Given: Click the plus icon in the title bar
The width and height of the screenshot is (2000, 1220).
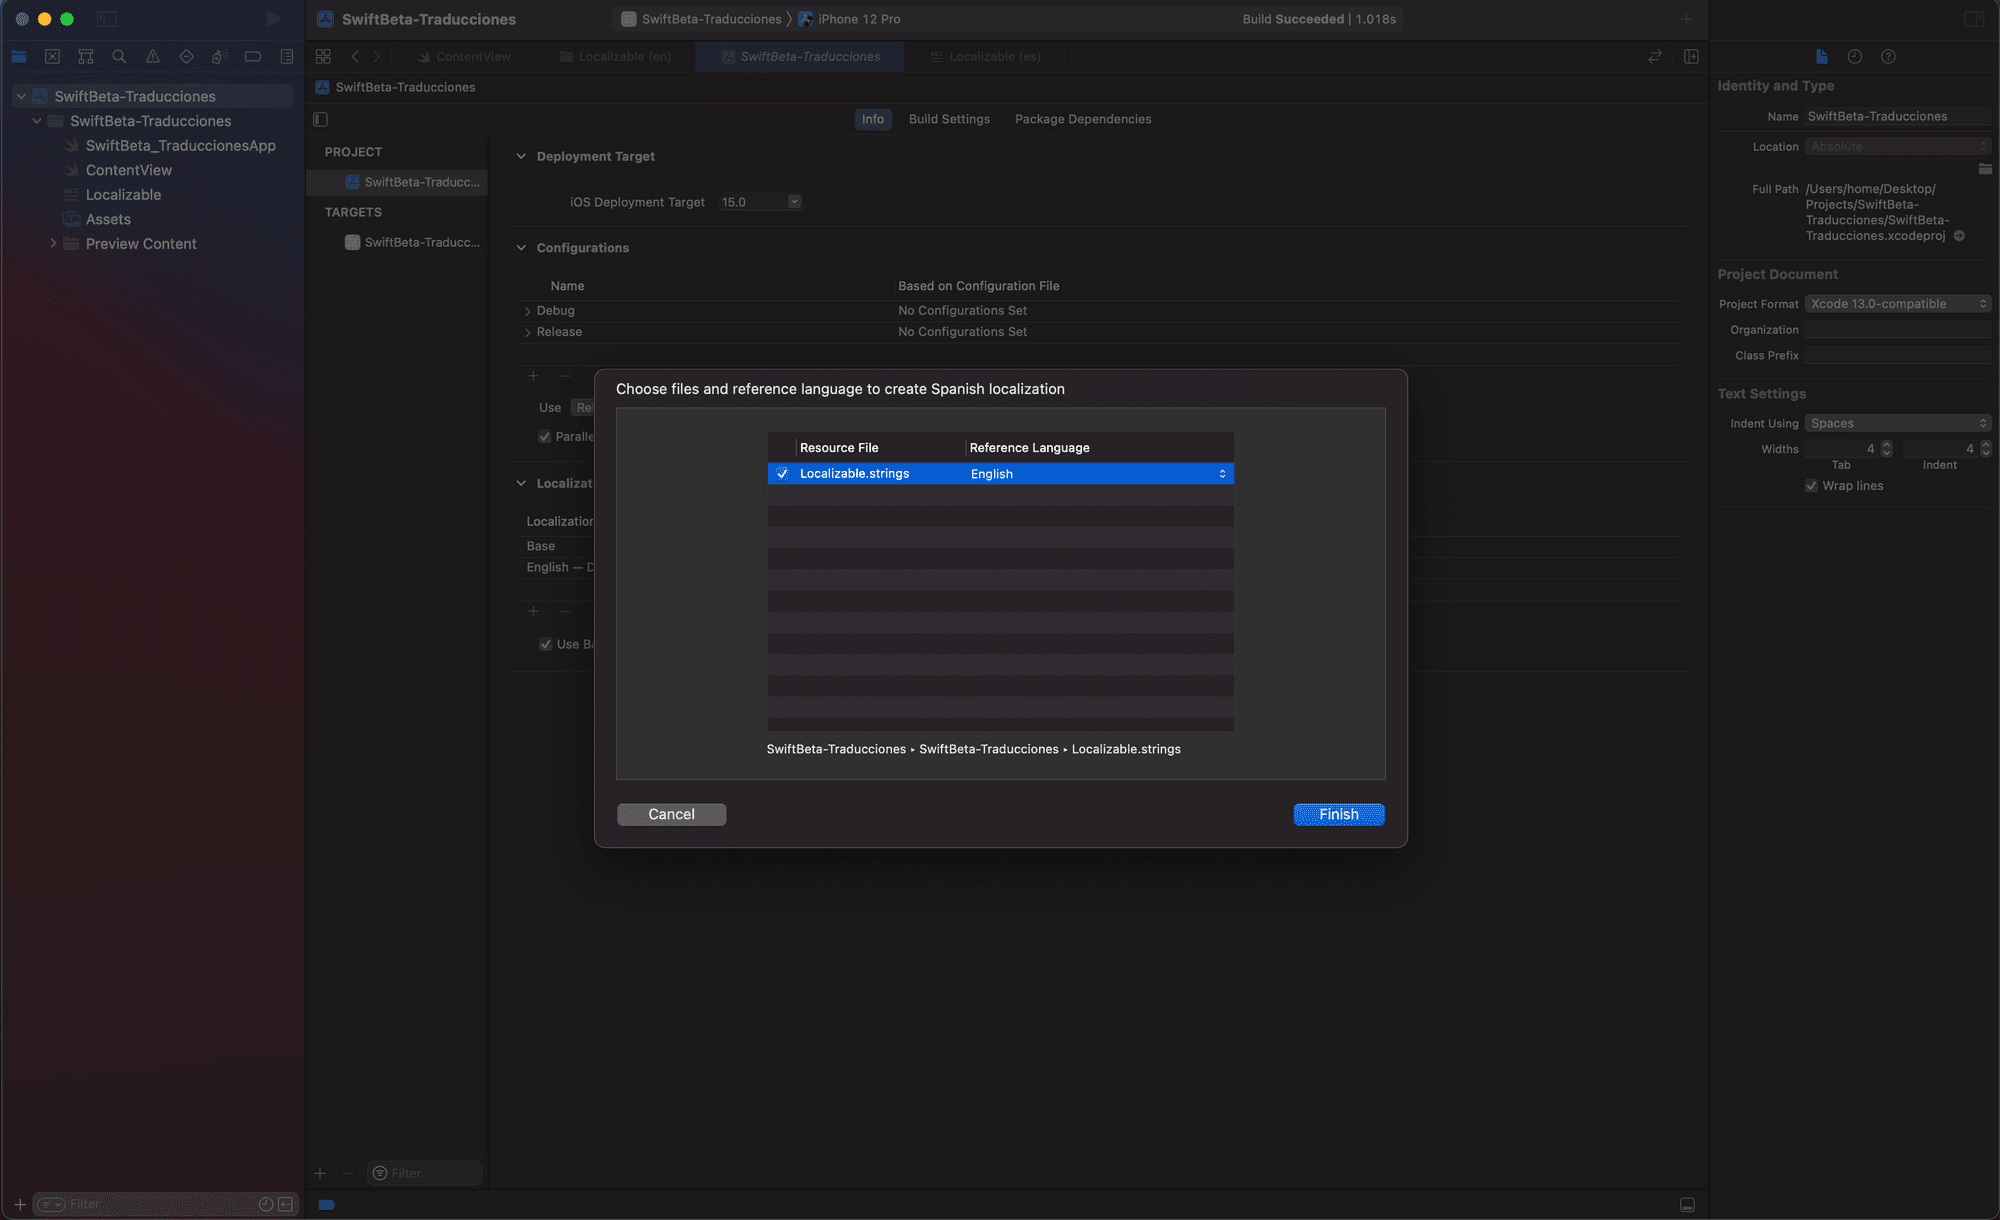Looking at the screenshot, I should coord(1686,19).
